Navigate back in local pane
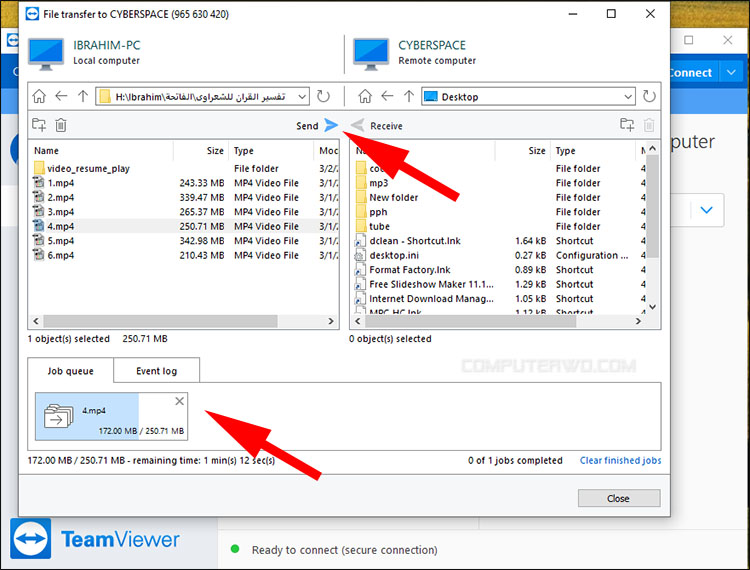750x570 pixels. (61, 96)
